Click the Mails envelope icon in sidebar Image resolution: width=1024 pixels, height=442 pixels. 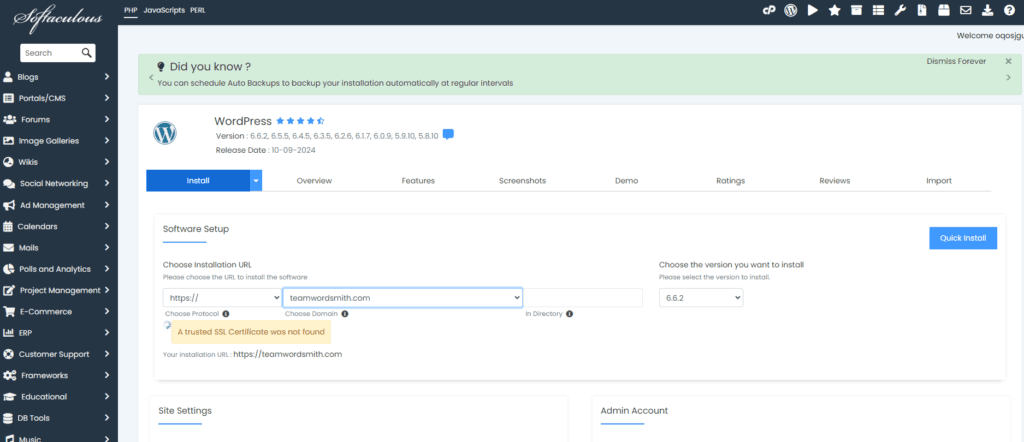(8, 248)
